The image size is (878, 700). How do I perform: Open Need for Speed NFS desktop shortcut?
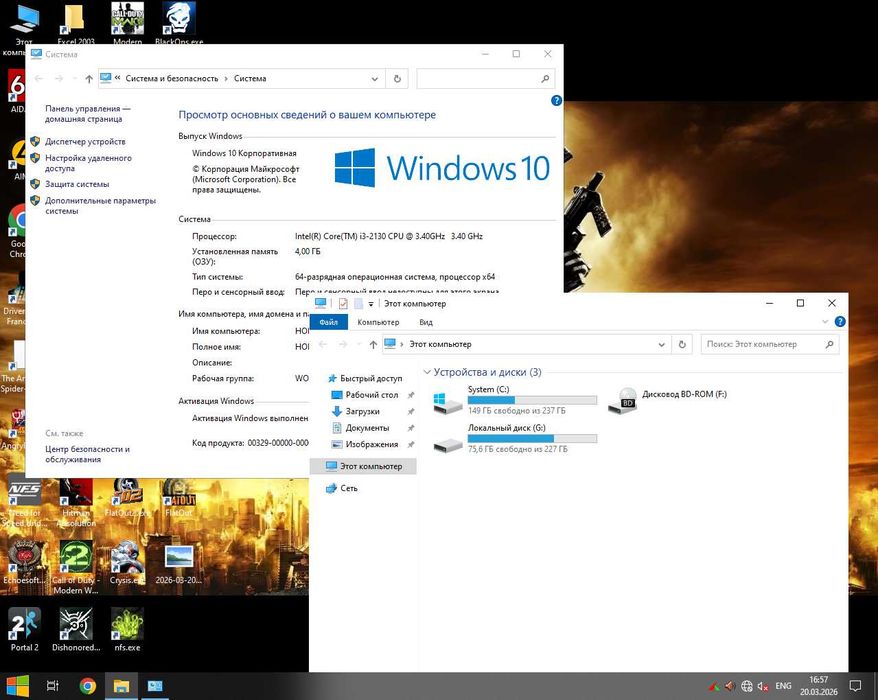point(25,502)
